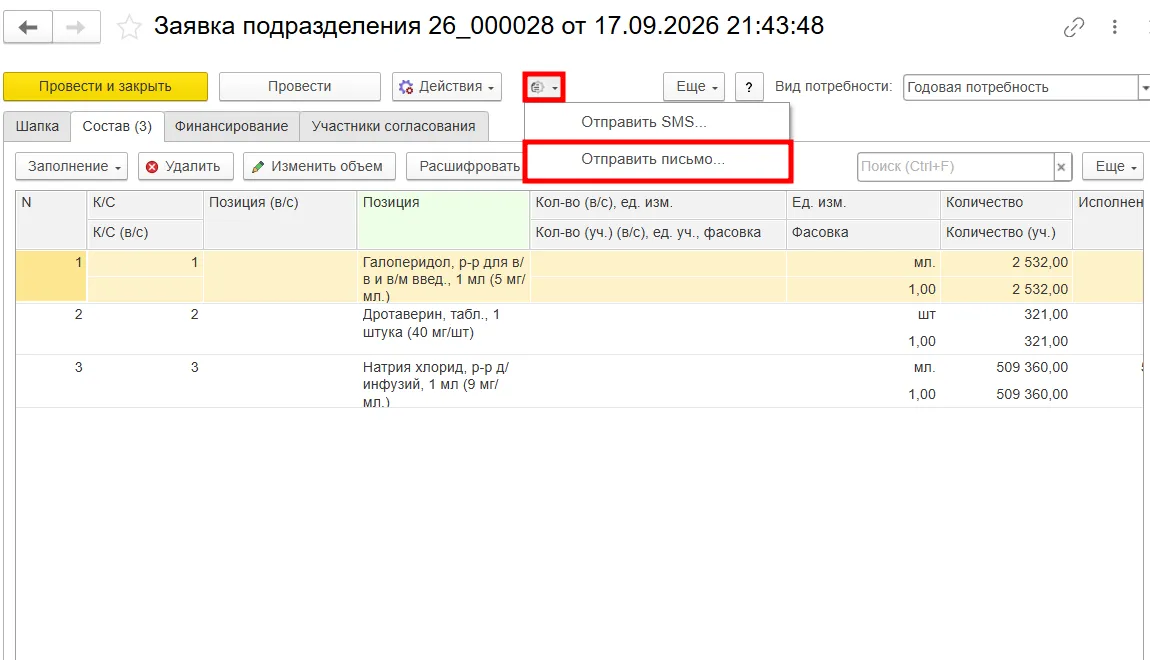
Task: Expand the table's Еще menu near search
Action: (x=1113, y=166)
